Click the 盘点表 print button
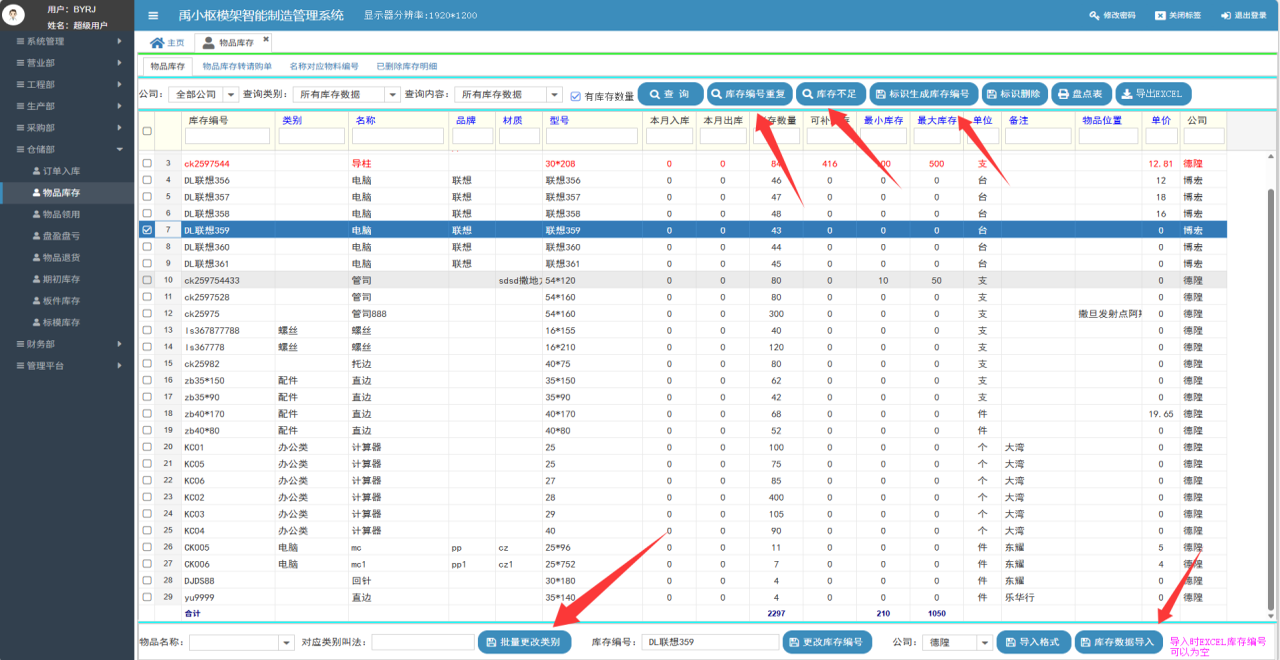Viewport: 1280px width, 660px height. 1079,94
